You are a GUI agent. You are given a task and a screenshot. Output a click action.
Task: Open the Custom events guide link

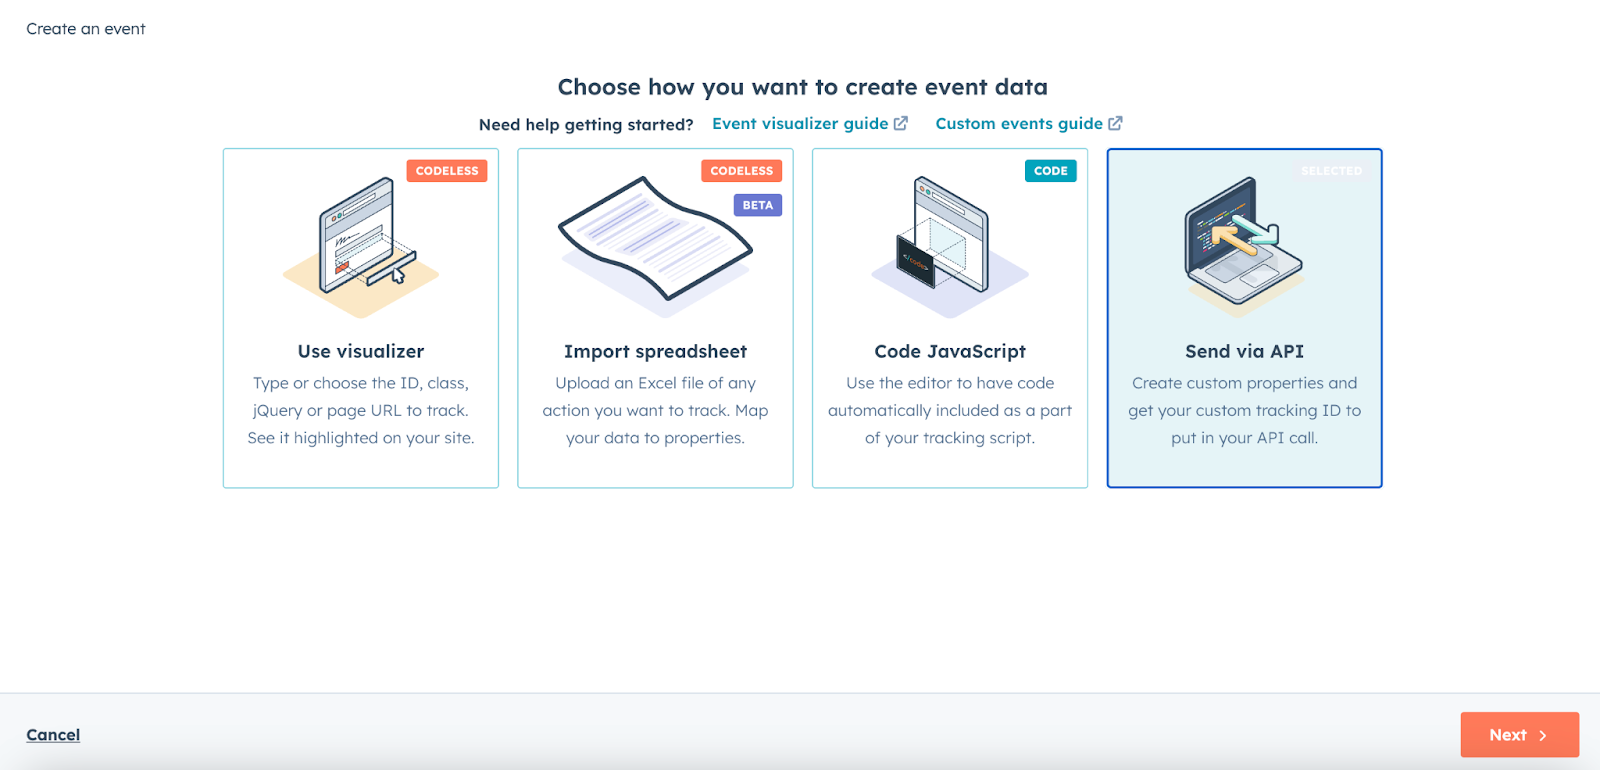point(1019,123)
